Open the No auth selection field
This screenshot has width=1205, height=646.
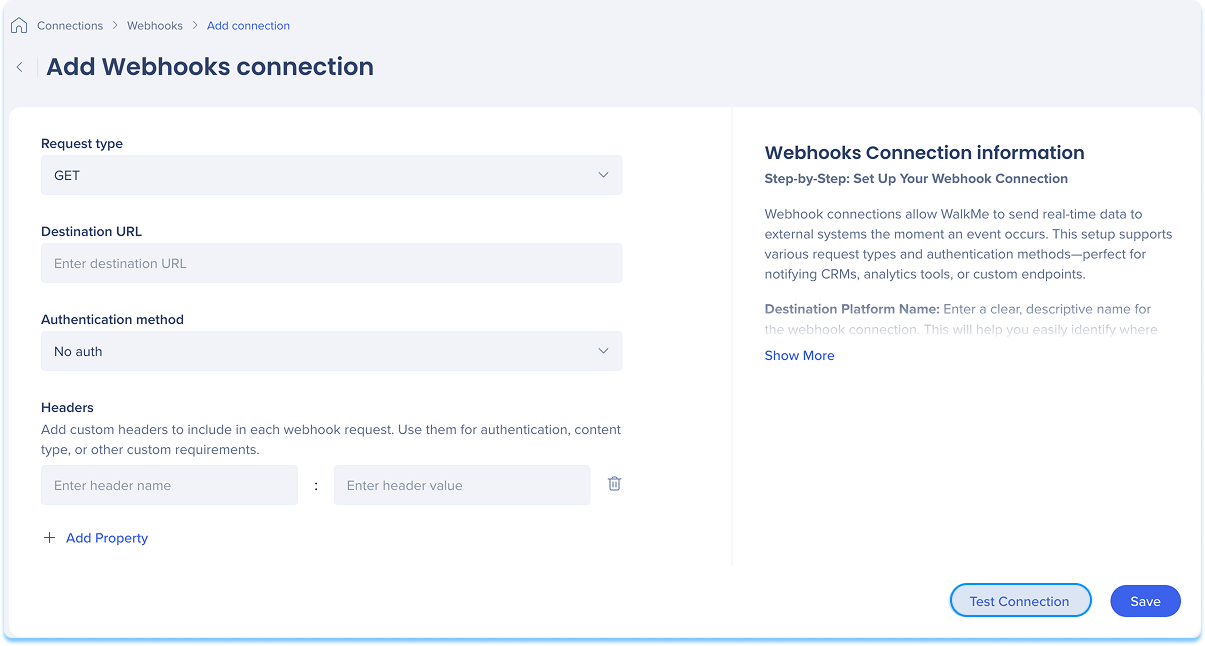click(x=331, y=351)
